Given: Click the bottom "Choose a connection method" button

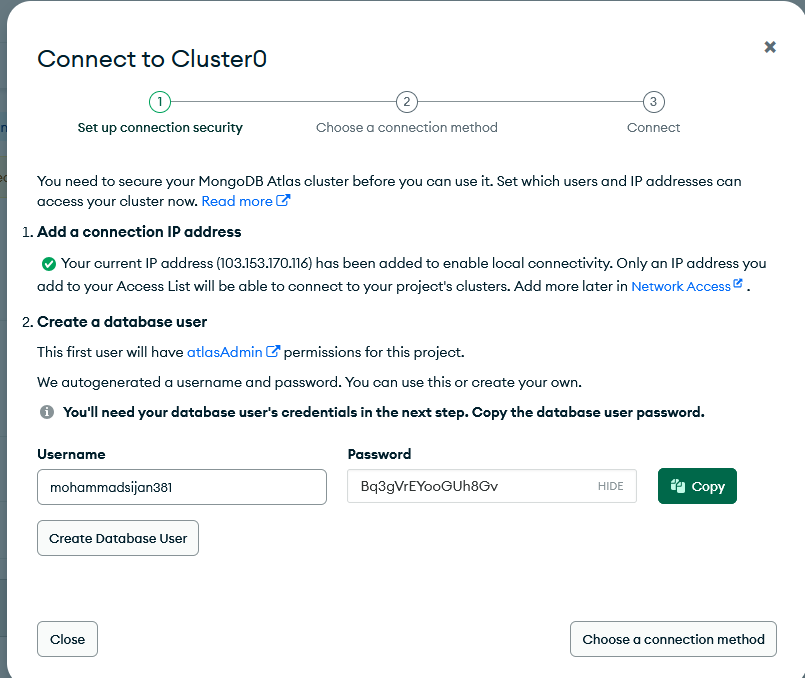Looking at the screenshot, I should (673, 639).
